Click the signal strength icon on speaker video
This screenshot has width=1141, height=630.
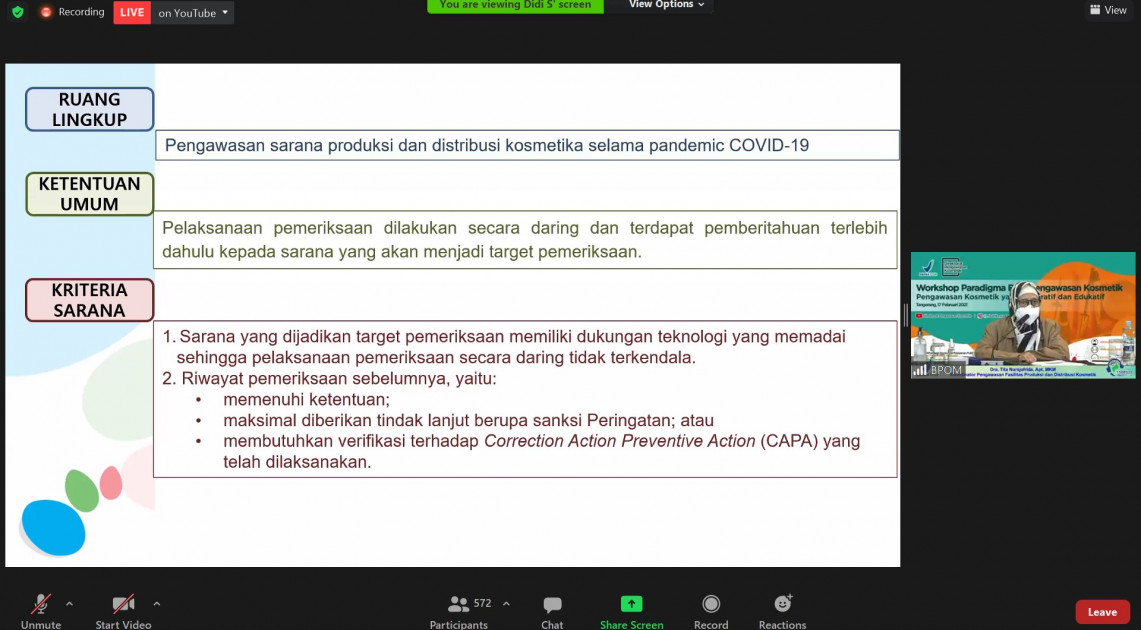click(x=919, y=370)
